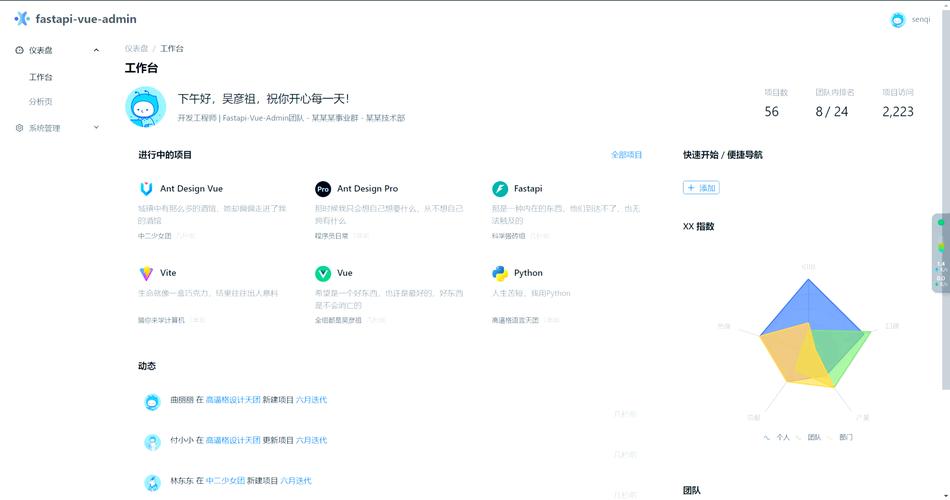Click 仪表盘 in the breadcrumb
950x500 pixels.
(x=136, y=48)
